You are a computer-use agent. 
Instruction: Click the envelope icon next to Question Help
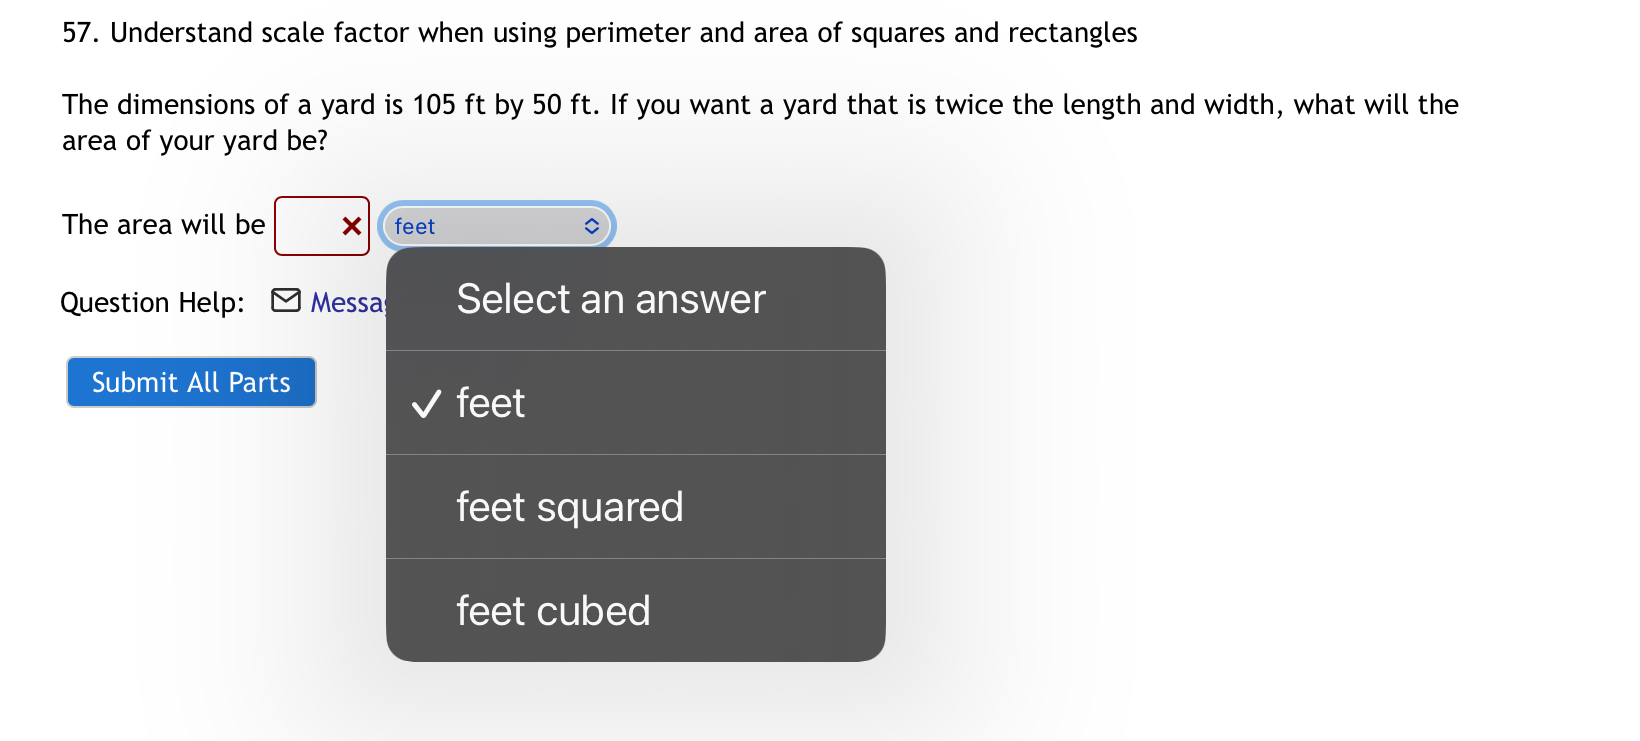[x=285, y=301]
